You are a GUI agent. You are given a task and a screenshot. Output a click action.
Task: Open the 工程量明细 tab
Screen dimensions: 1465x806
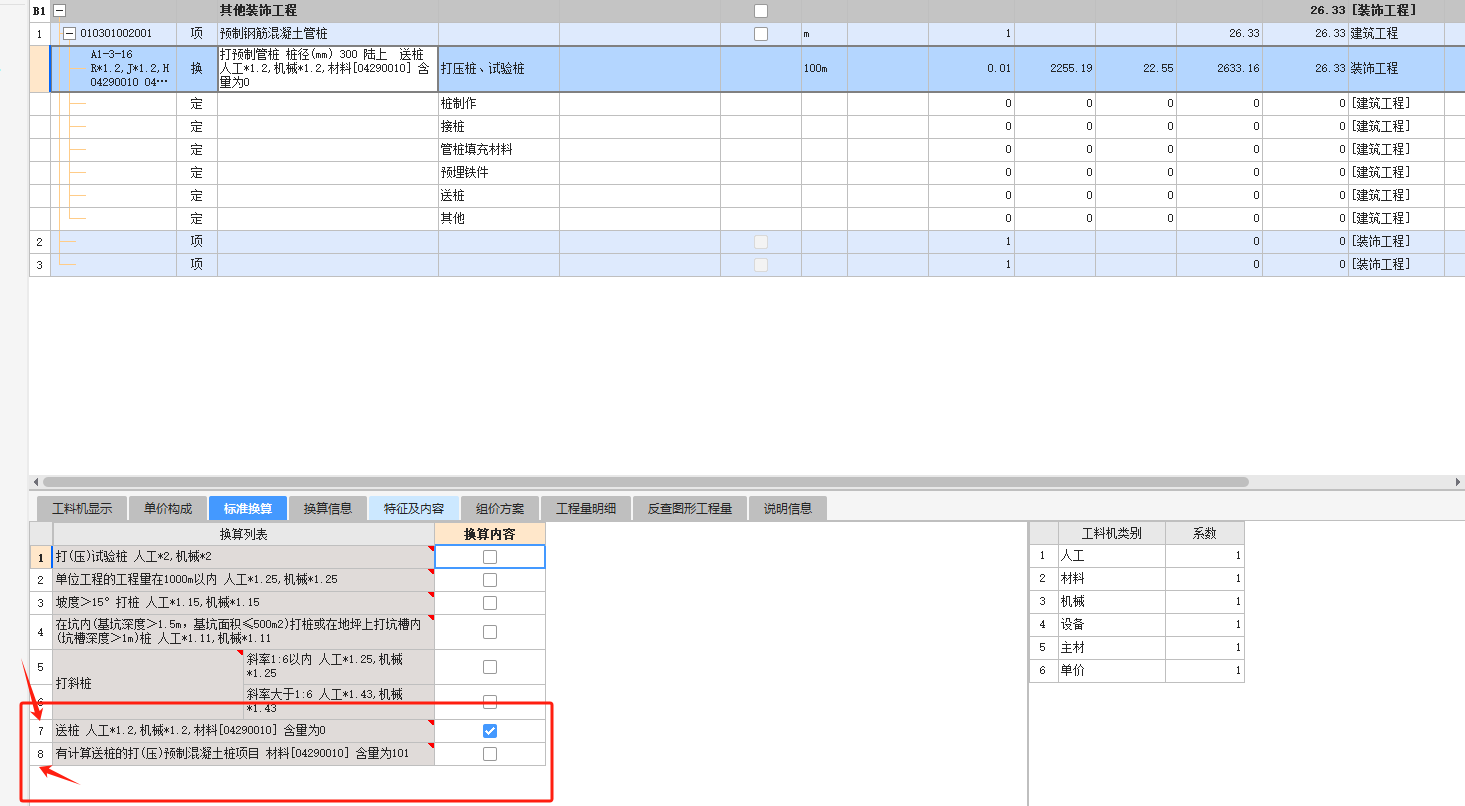tap(586, 508)
